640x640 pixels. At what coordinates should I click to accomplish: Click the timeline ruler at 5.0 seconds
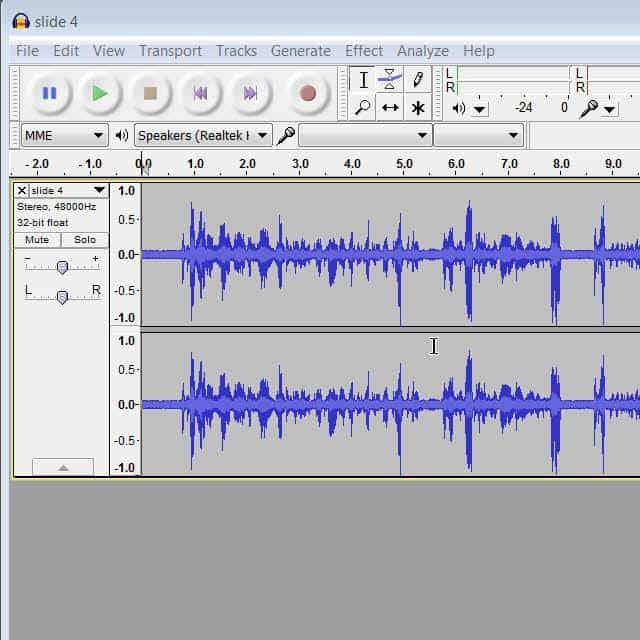(404, 164)
